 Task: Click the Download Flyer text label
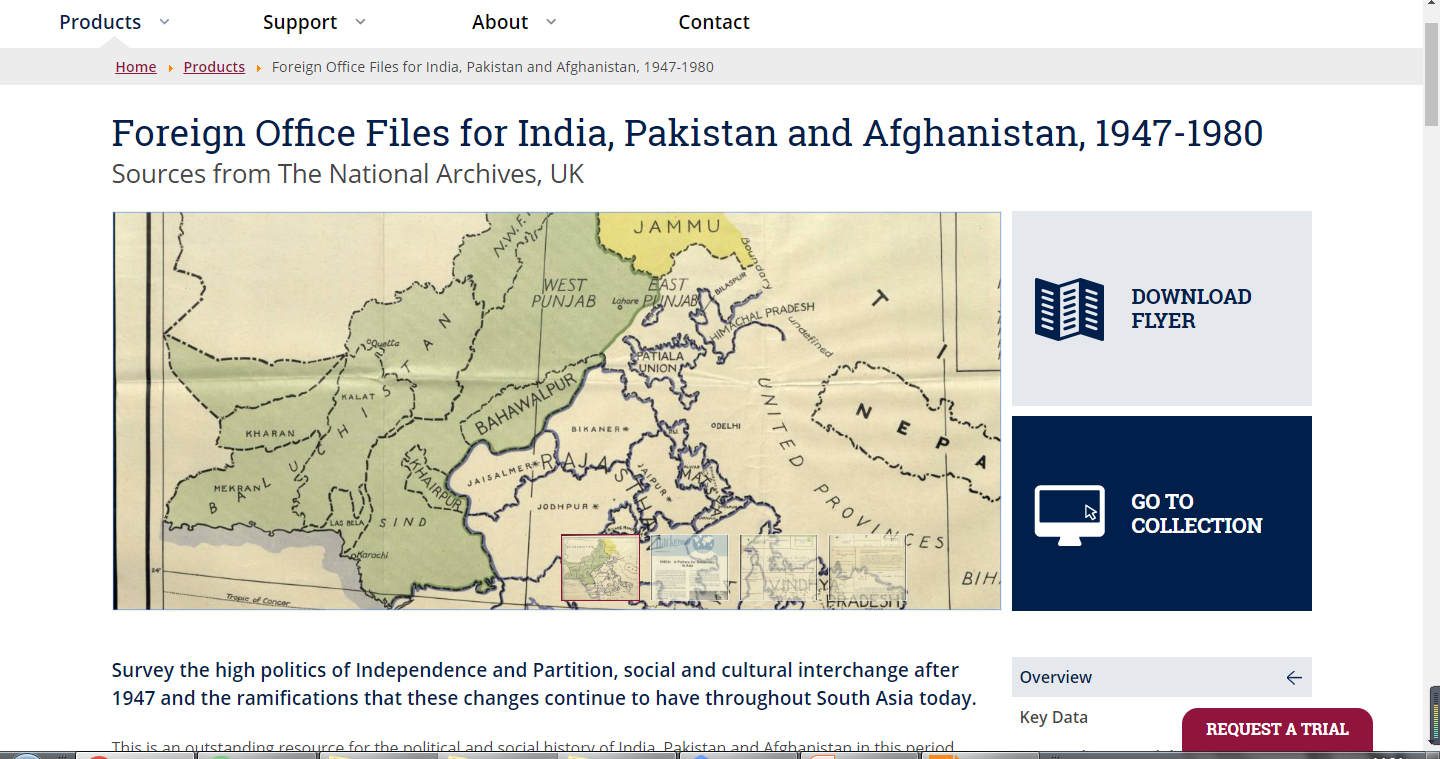[x=1191, y=309]
